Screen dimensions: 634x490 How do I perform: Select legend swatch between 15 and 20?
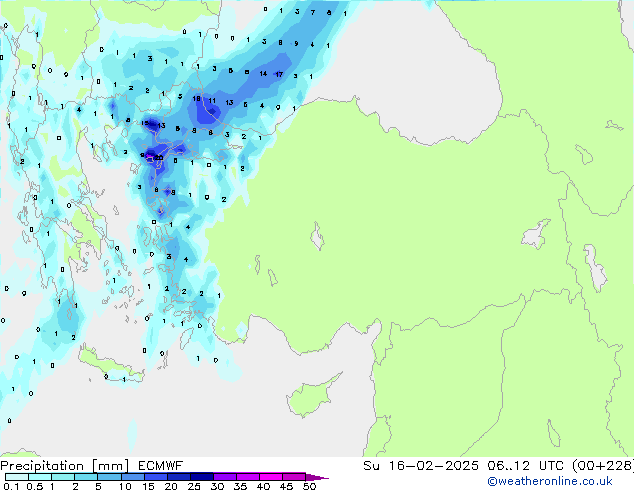155,477
